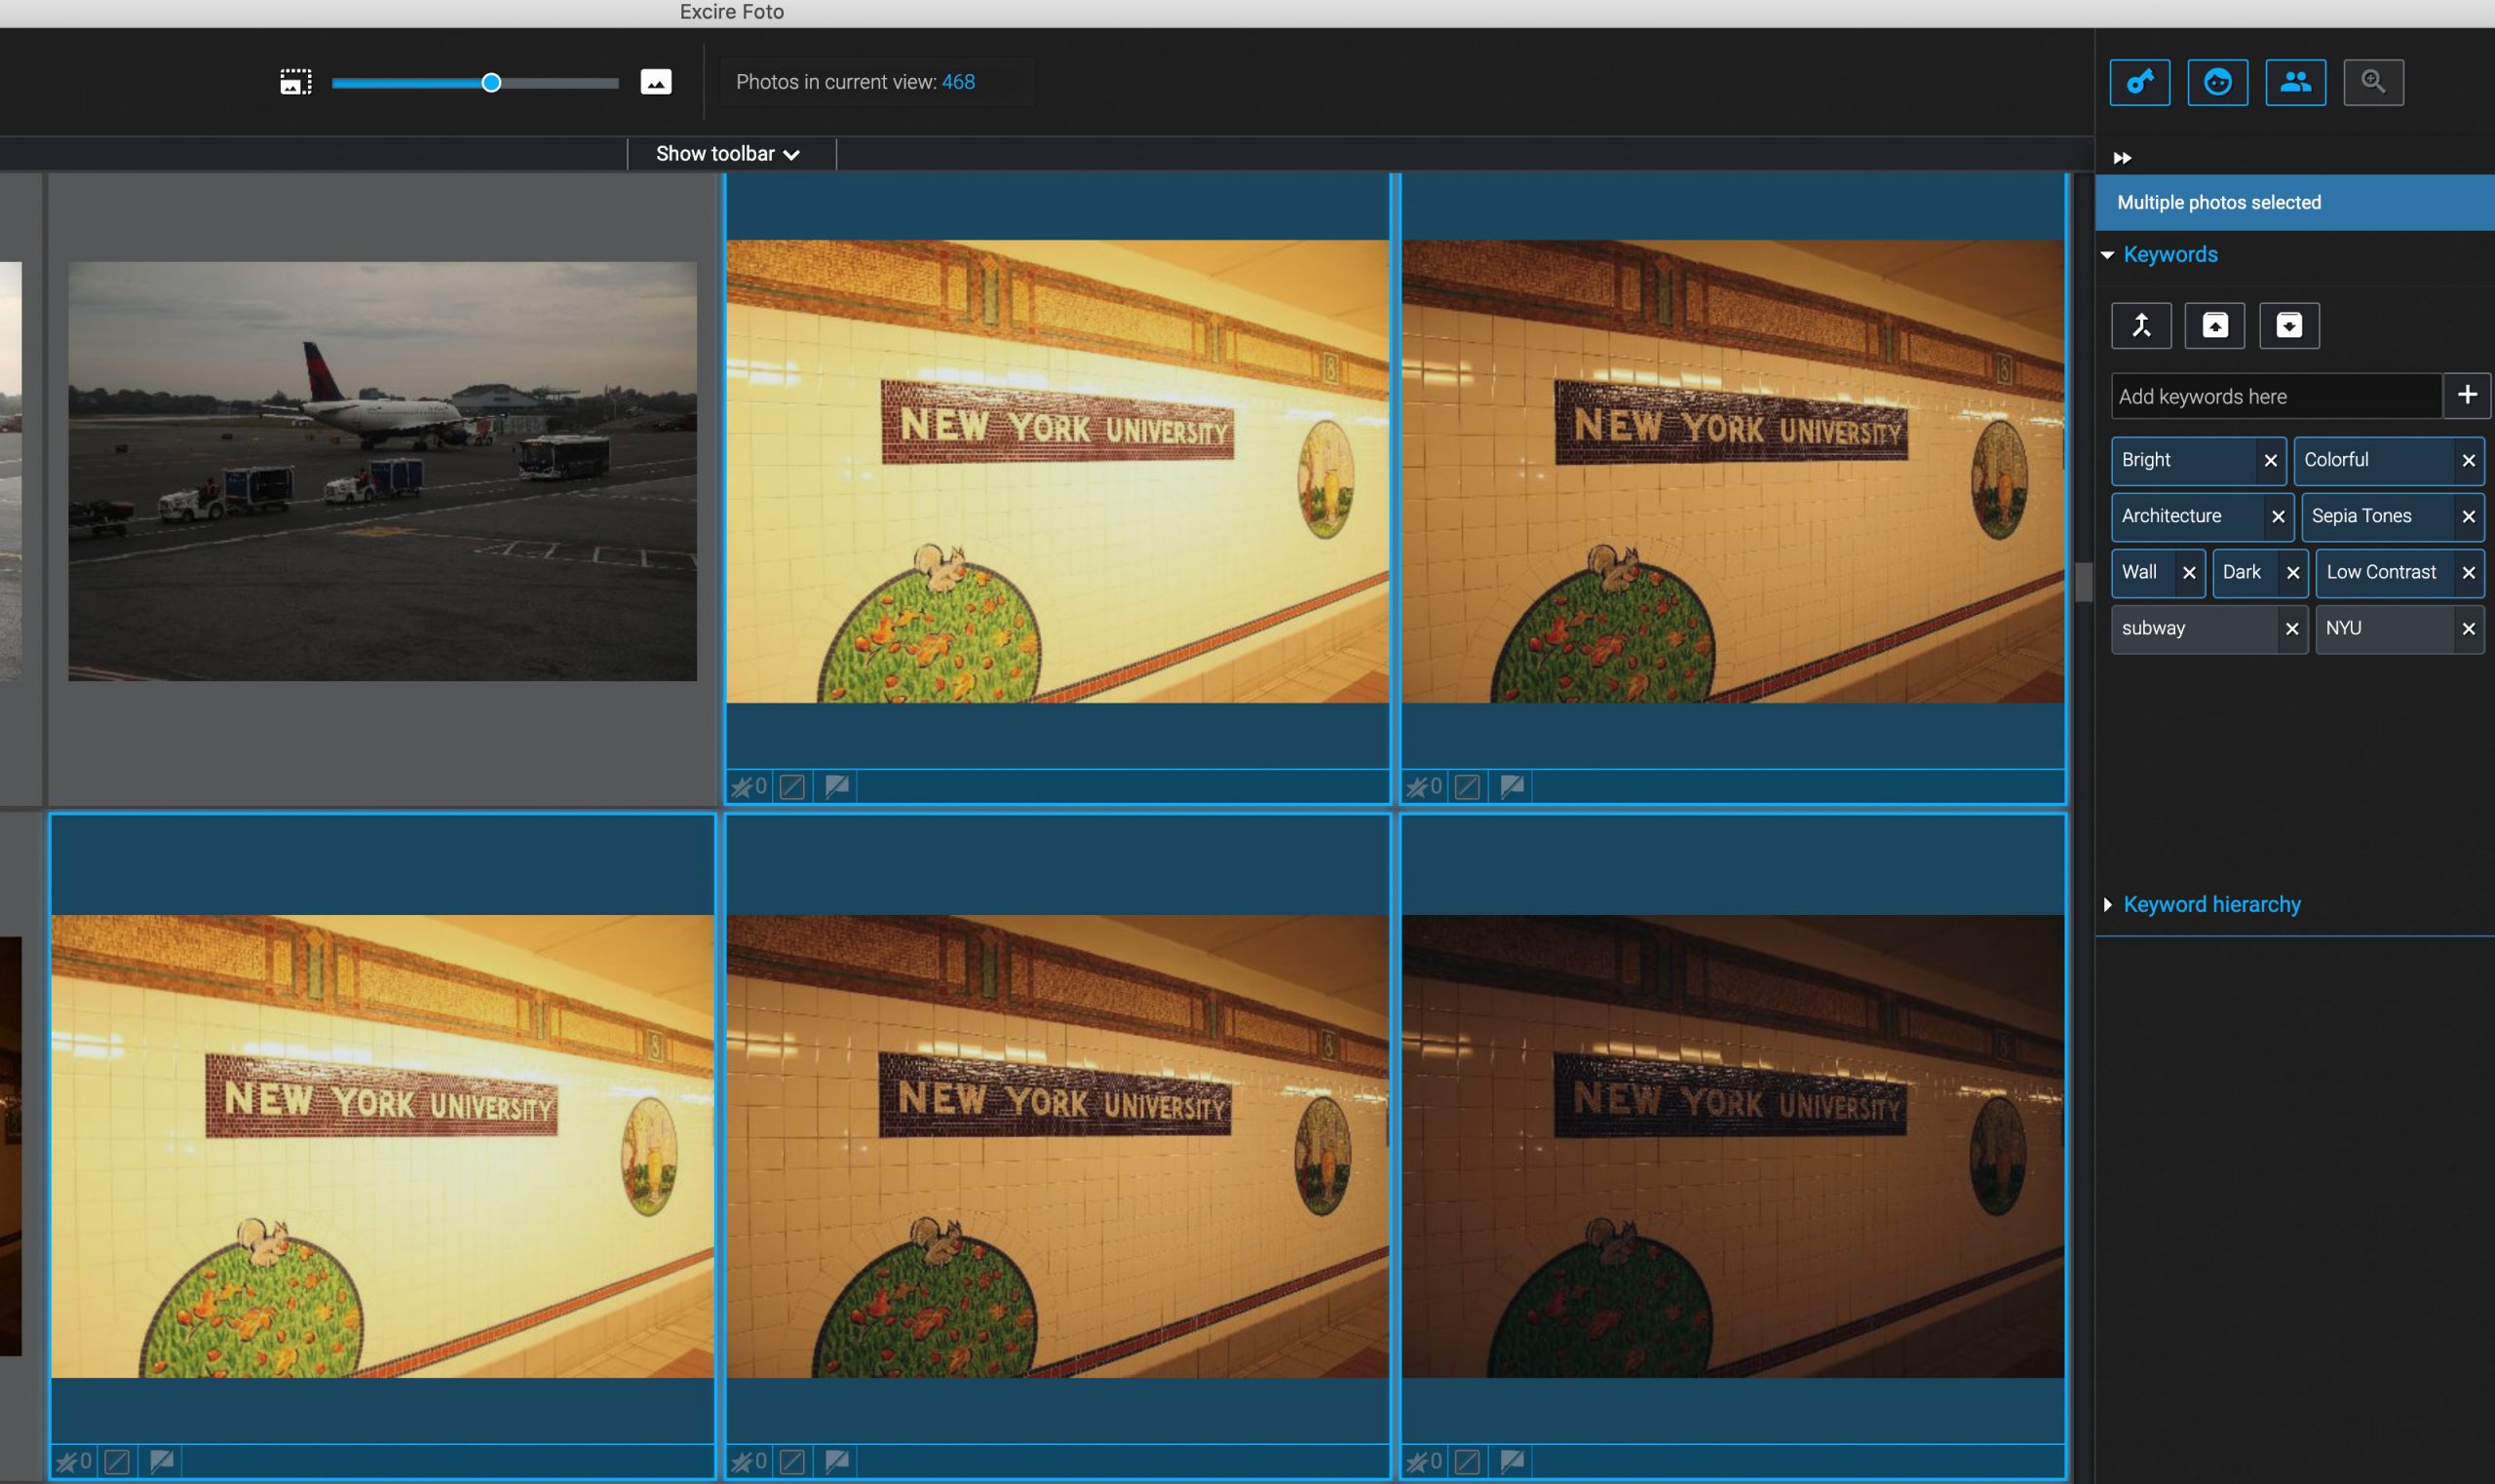Click the grayed magnifier zoom icon
The height and width of the screenshot is (1484, 2495).
click(x=2373, y=82)
